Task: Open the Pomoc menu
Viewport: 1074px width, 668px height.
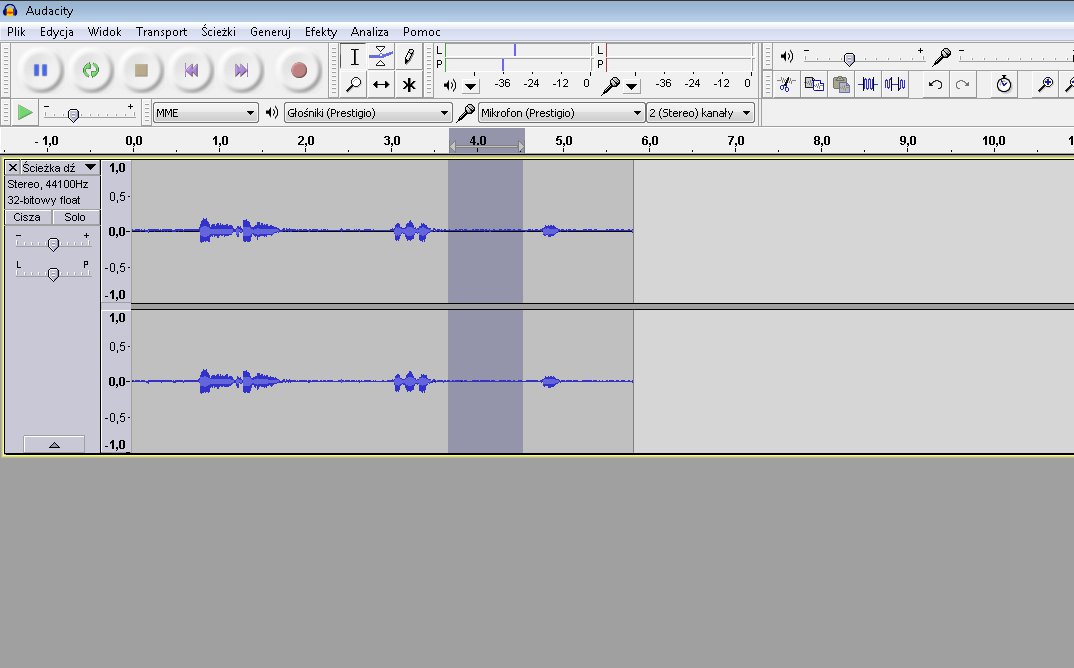Action: click(x=421, y=32)
